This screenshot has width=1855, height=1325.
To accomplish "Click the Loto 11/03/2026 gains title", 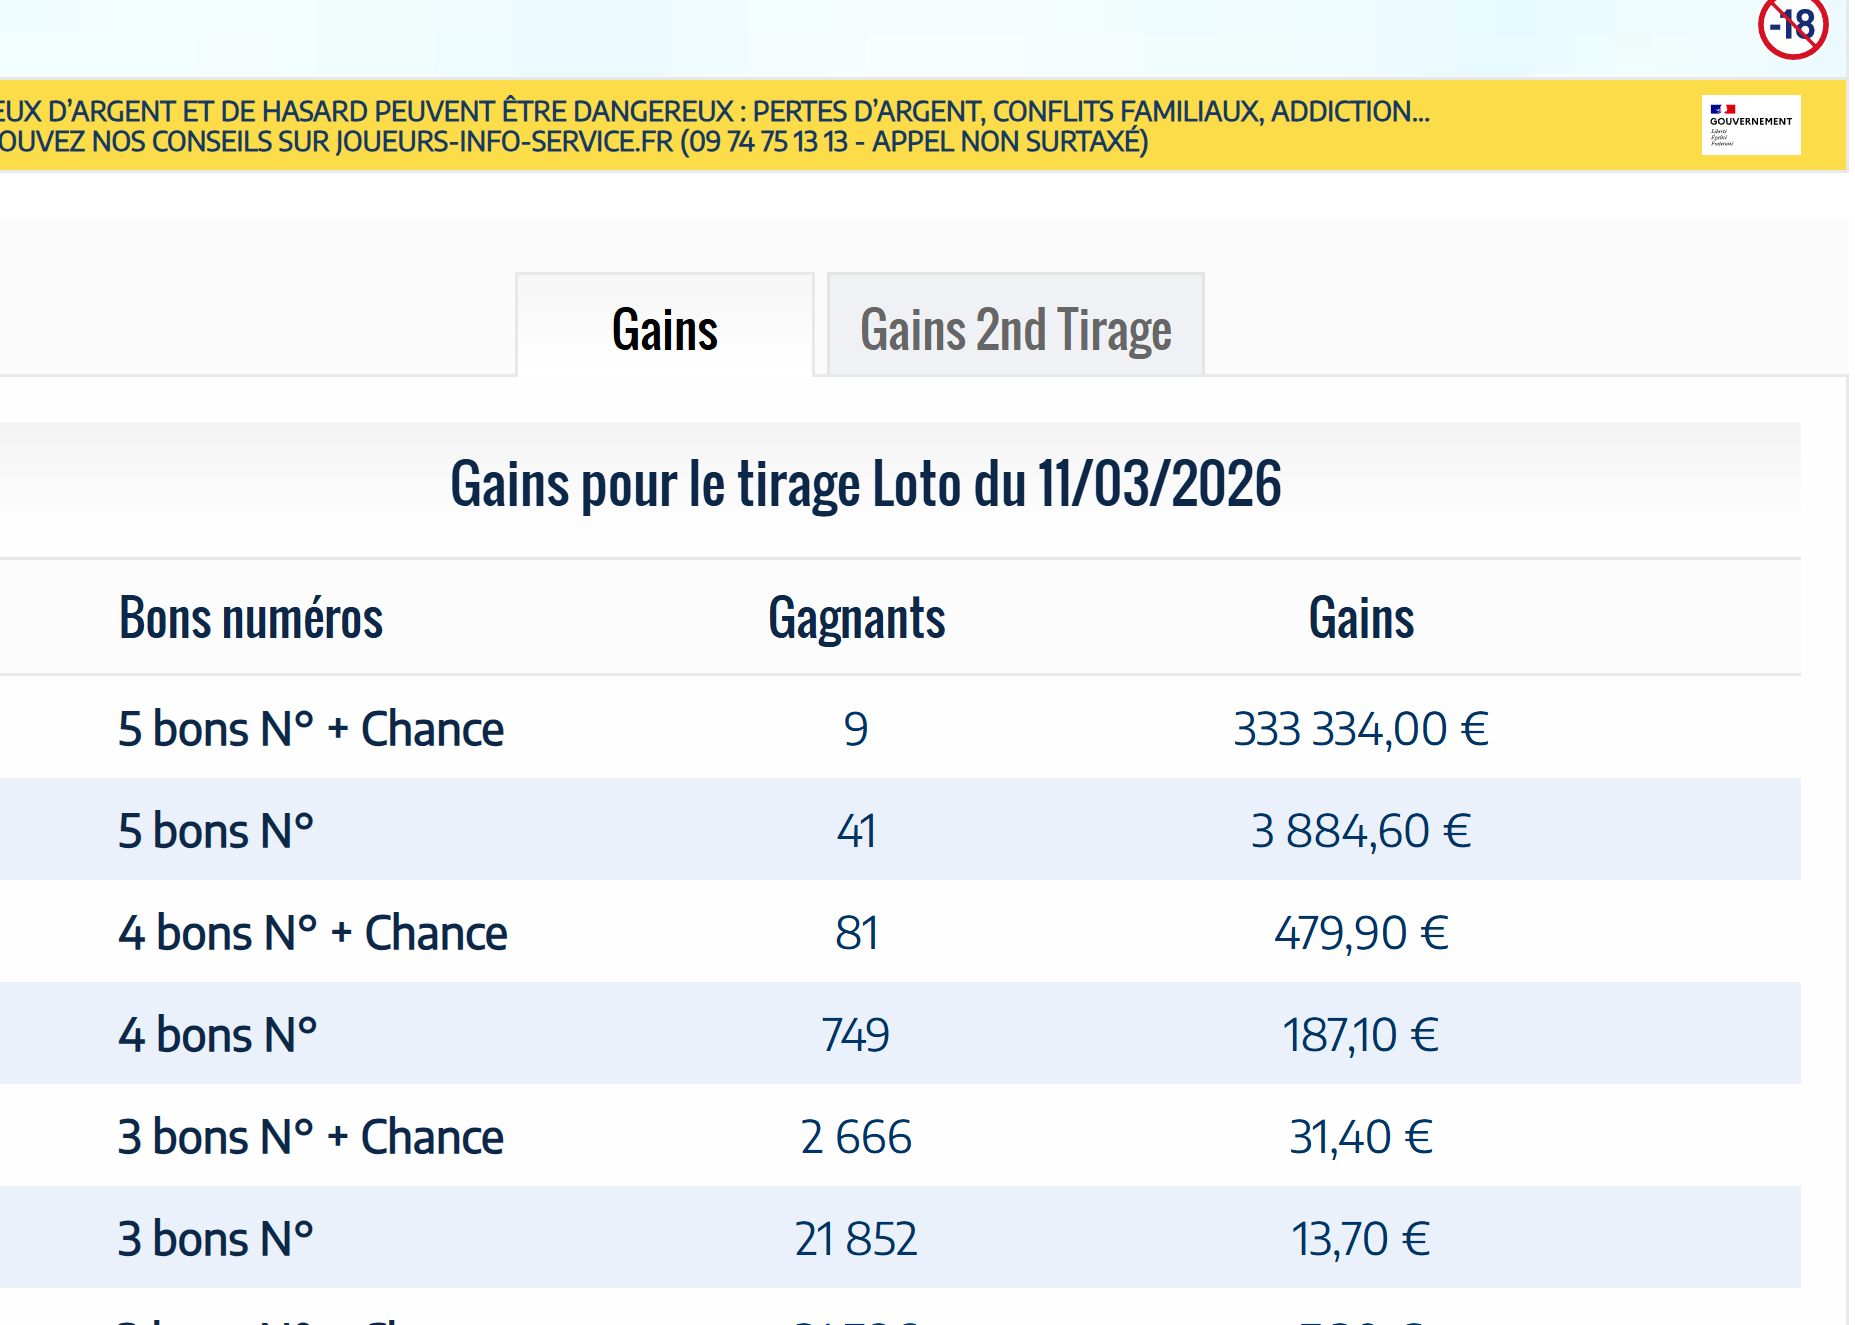I will click(x=865, y=485).
